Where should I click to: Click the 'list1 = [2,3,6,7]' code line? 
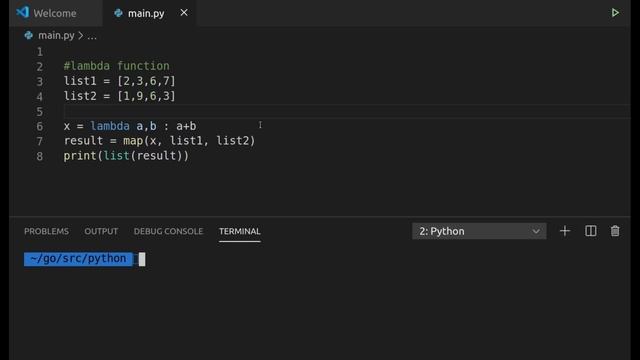point(119,81)
